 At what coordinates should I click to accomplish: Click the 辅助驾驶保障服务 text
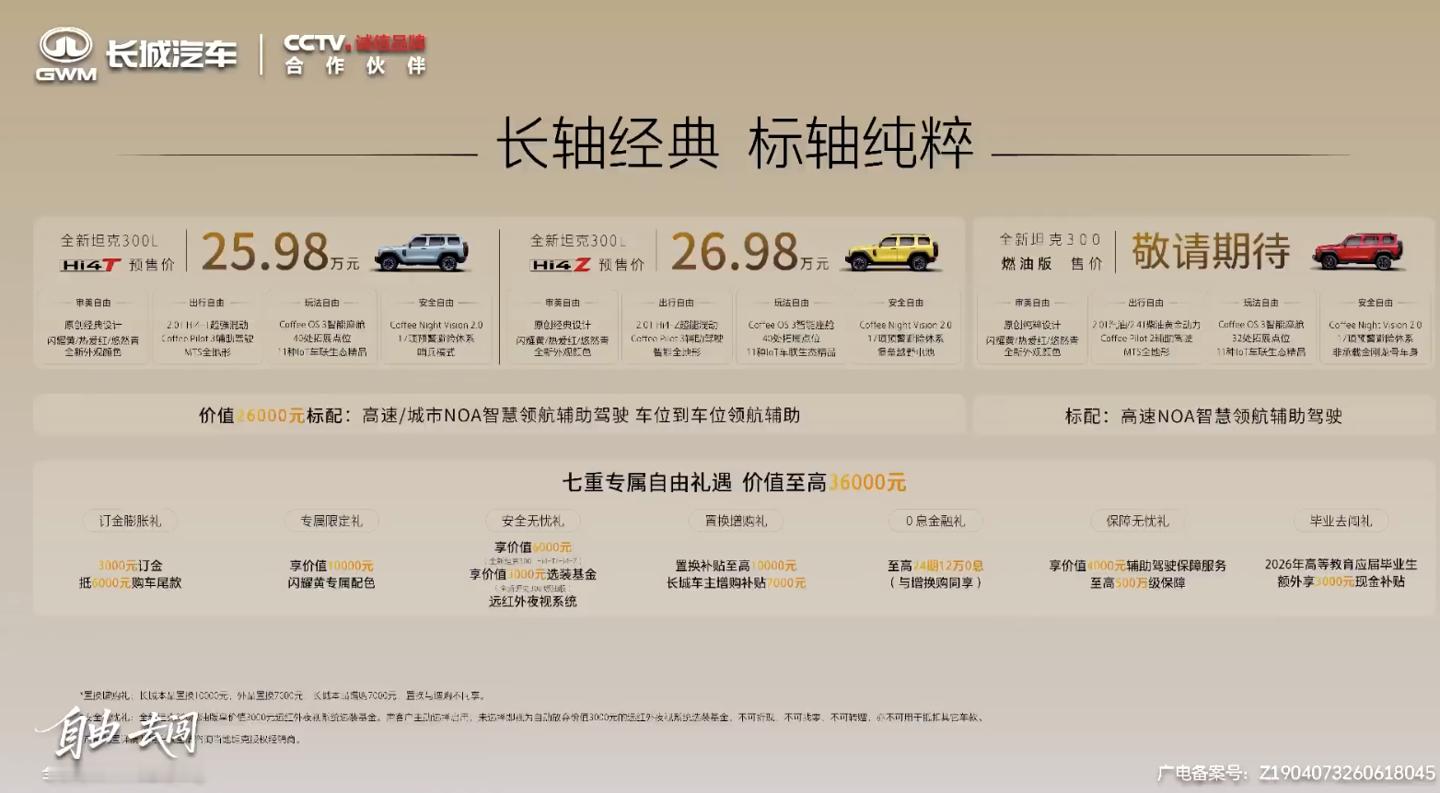click(x=1176, y=566)
